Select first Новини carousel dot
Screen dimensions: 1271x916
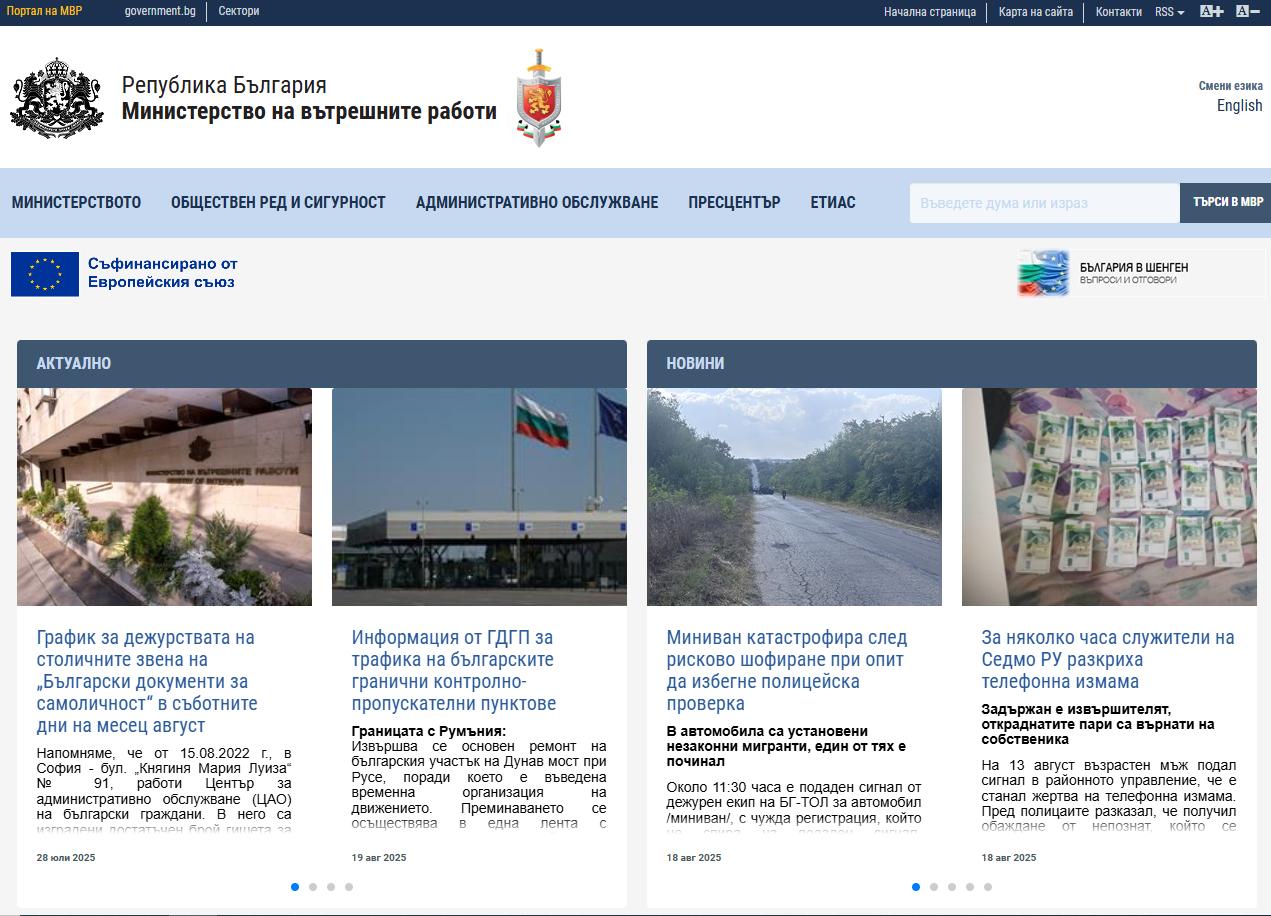[x=916, y=887]
